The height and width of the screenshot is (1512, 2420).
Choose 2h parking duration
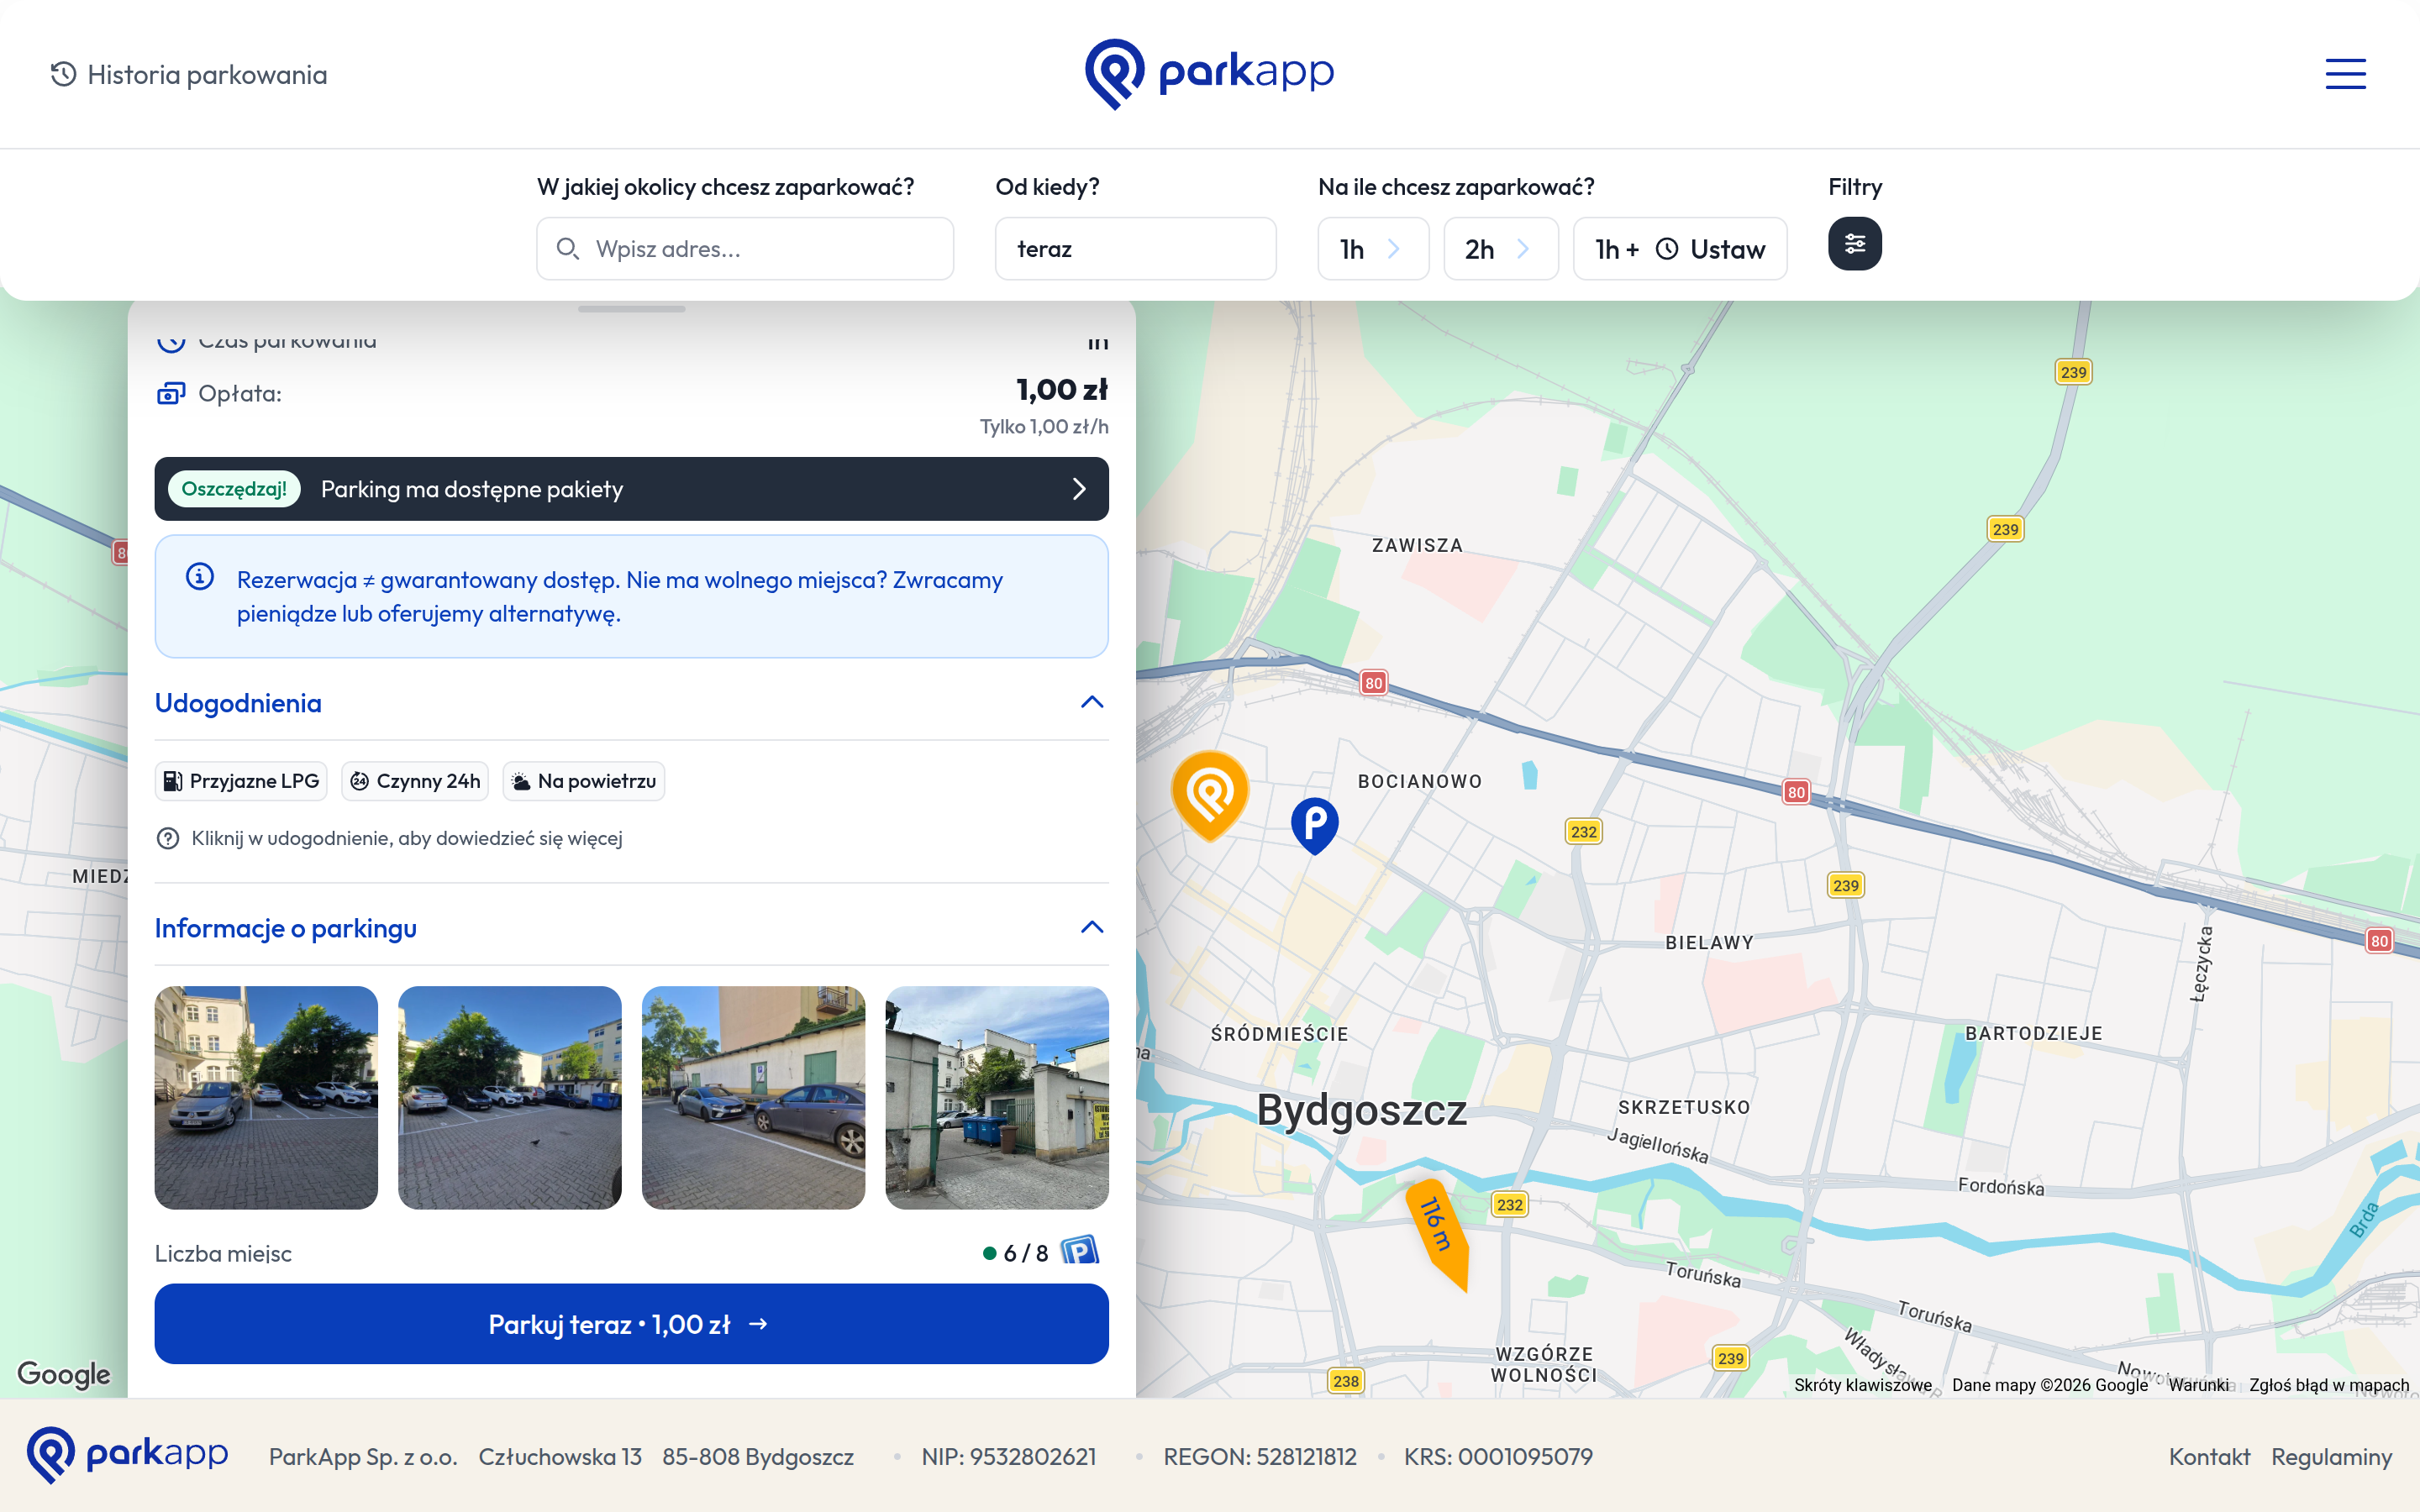point(1500,249)
